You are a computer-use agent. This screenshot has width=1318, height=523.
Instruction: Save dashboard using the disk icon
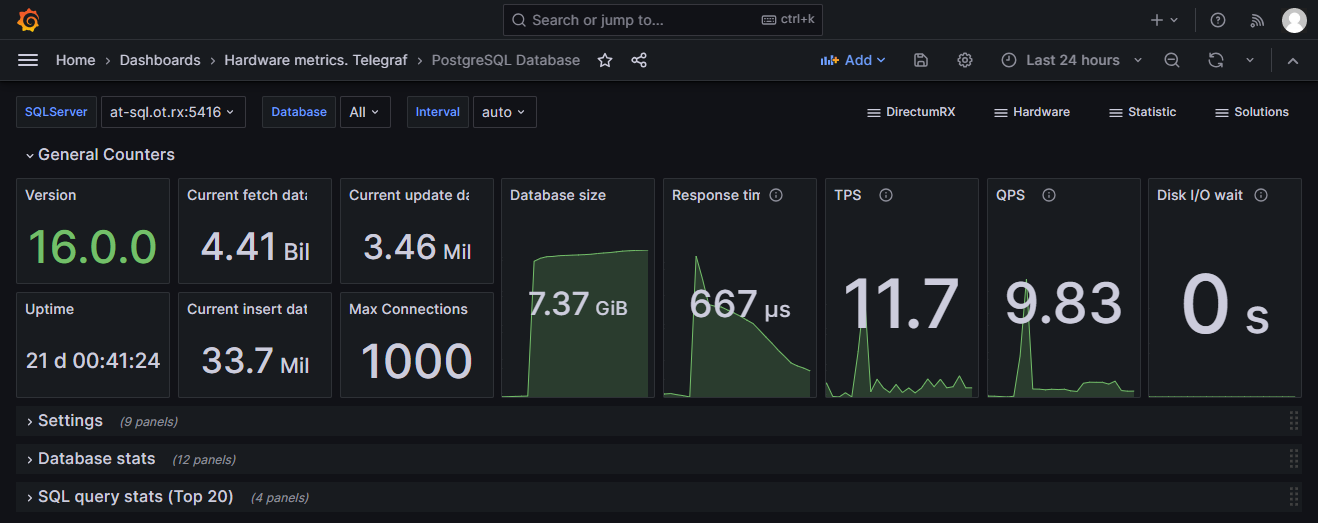(x=921, y=60)
